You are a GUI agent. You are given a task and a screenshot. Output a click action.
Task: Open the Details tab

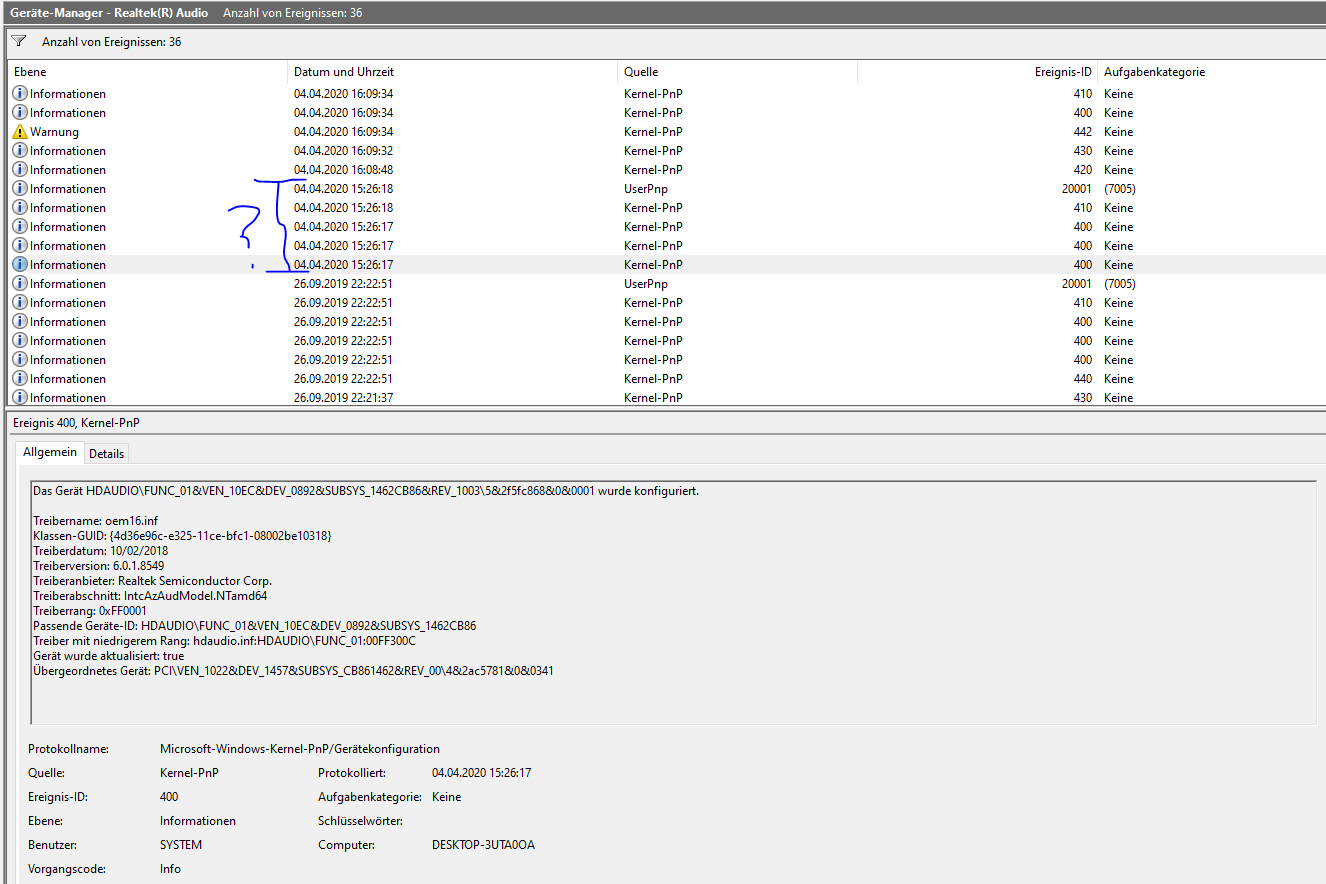[x=106, y=453]
